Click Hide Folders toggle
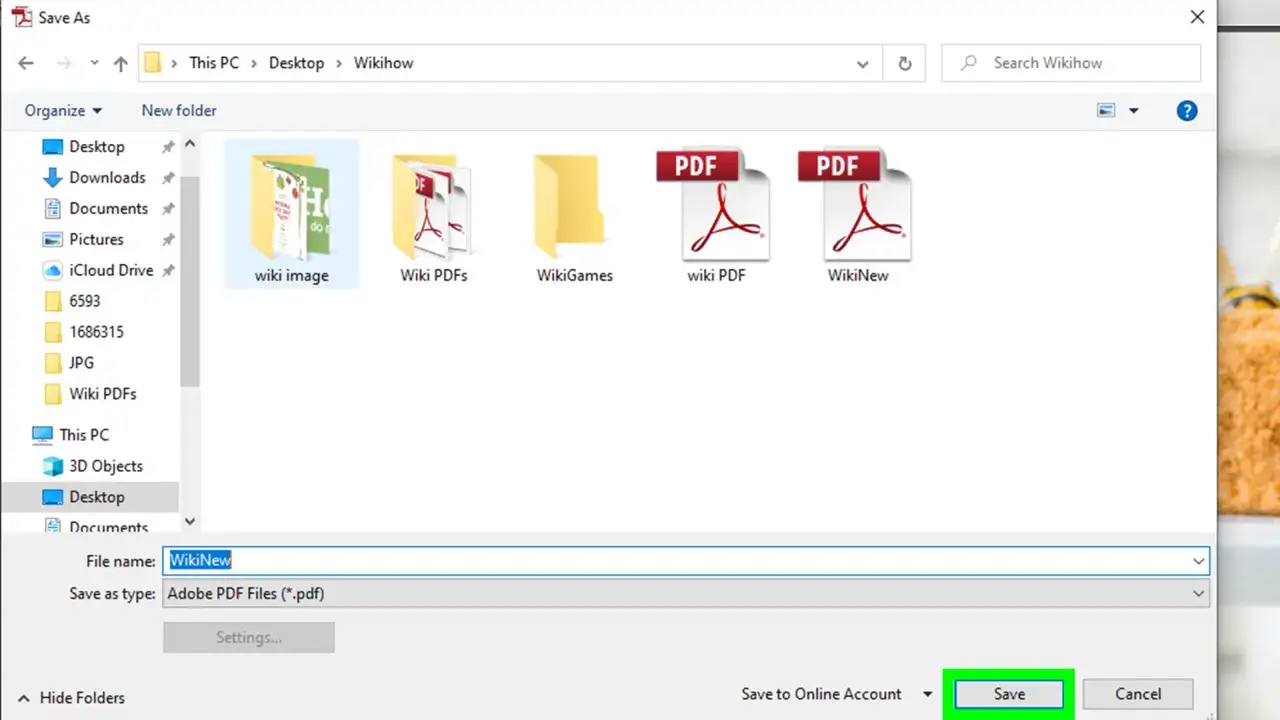The image size is (1280, 720). tap(71, 698)
